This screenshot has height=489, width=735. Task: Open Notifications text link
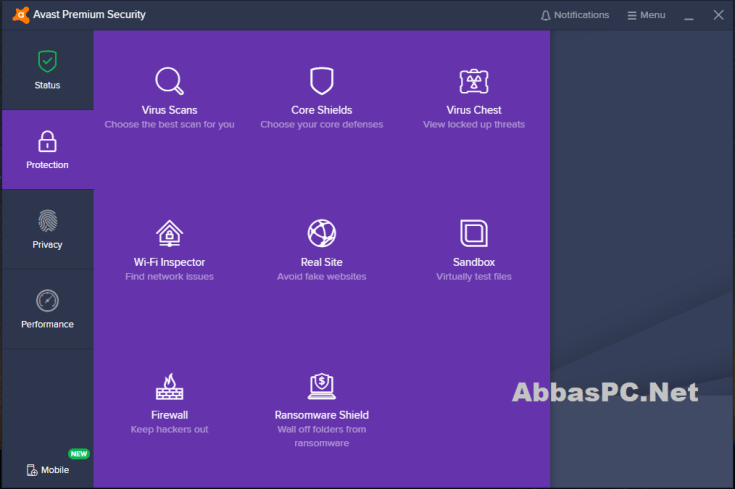581,15
